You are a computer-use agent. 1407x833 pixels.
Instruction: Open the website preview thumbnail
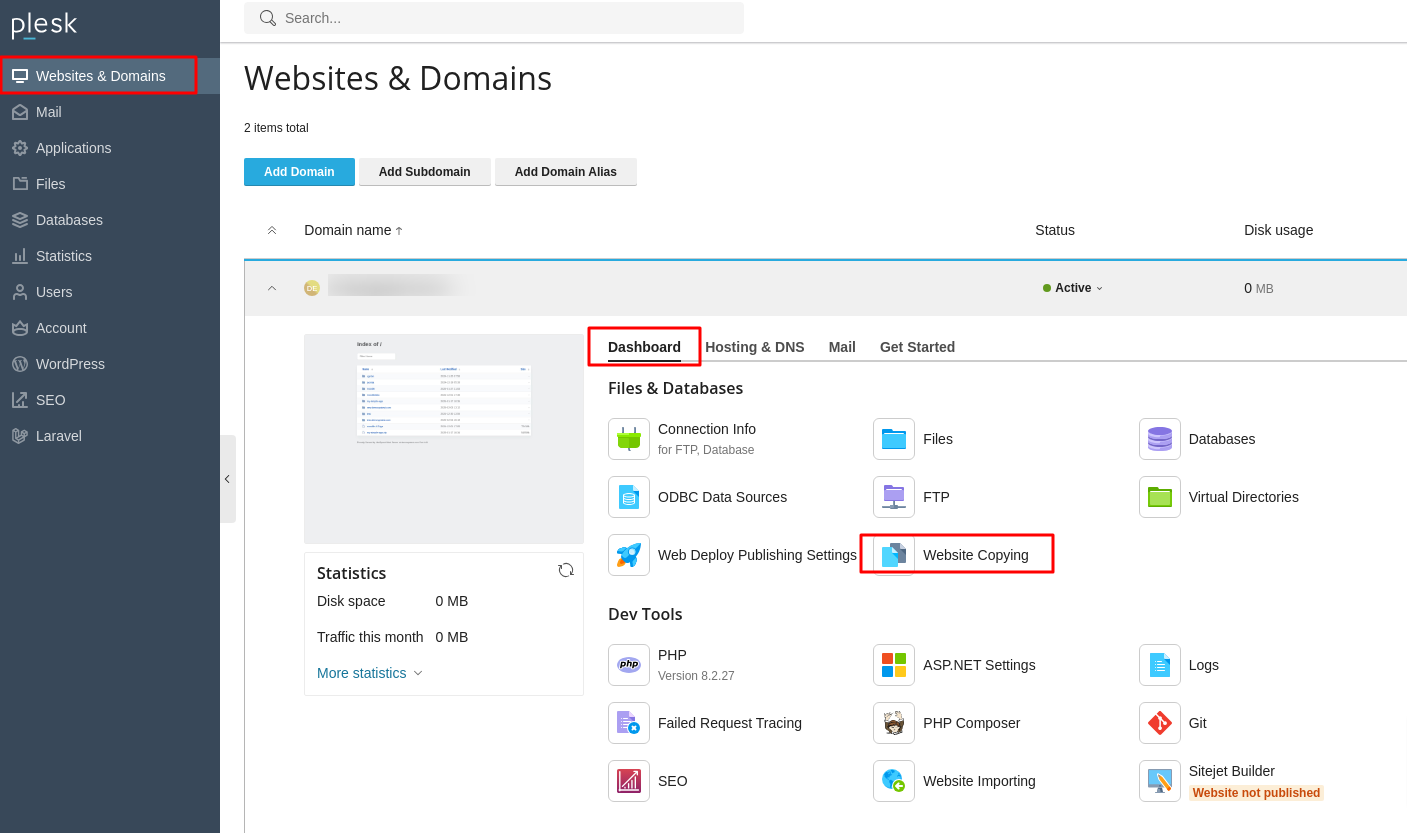[444, 439]
